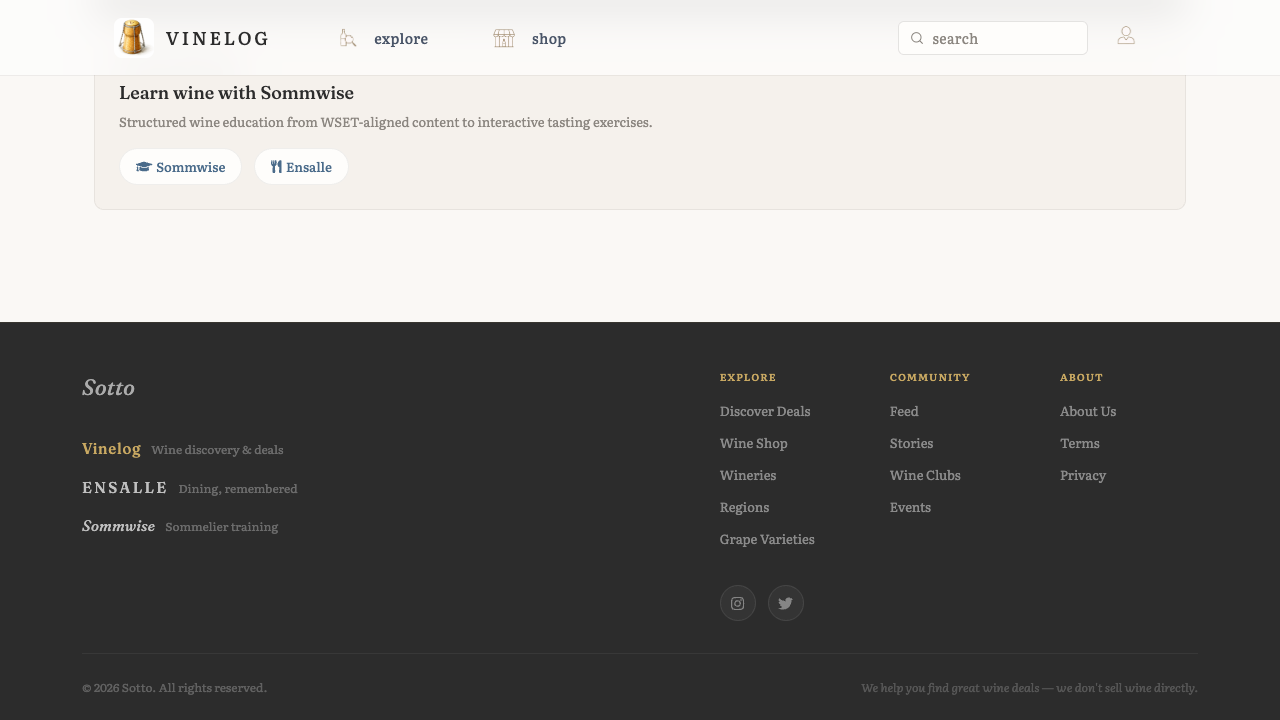Image resolution: width=1280 pixels, height=720 pixels.
Task: Click the shop storefront icon
Action: (504, 38)
